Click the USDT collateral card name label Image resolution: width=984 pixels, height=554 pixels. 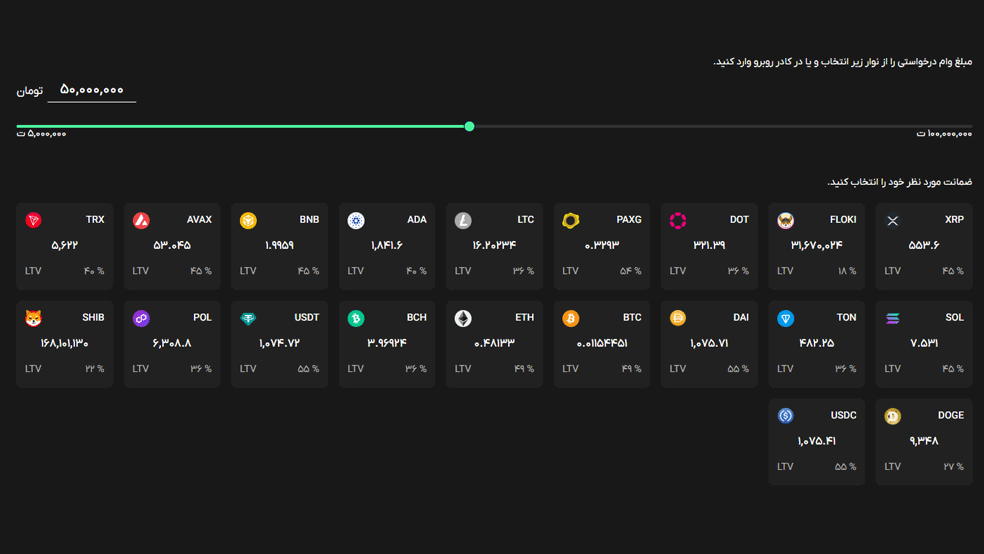(x=307, y=317)
